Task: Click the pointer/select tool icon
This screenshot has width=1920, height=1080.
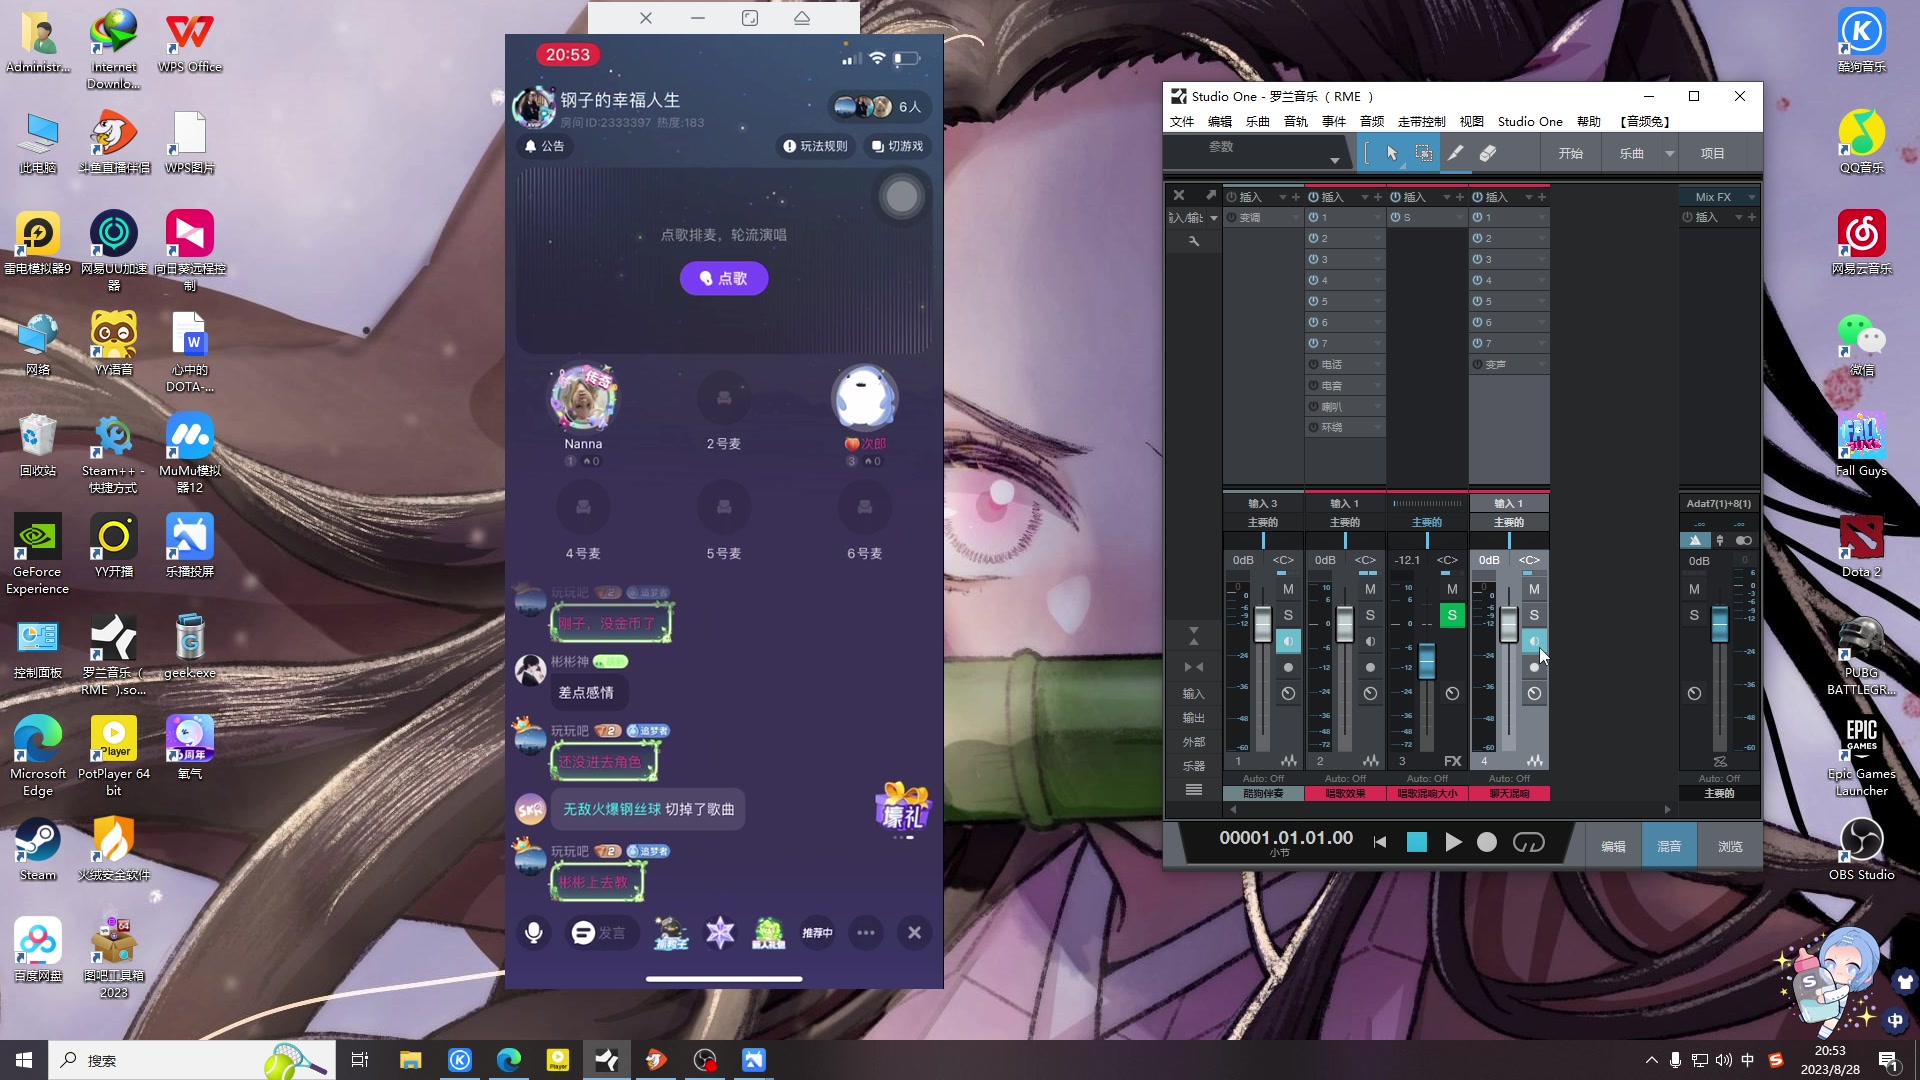Action: [1390, 152]
